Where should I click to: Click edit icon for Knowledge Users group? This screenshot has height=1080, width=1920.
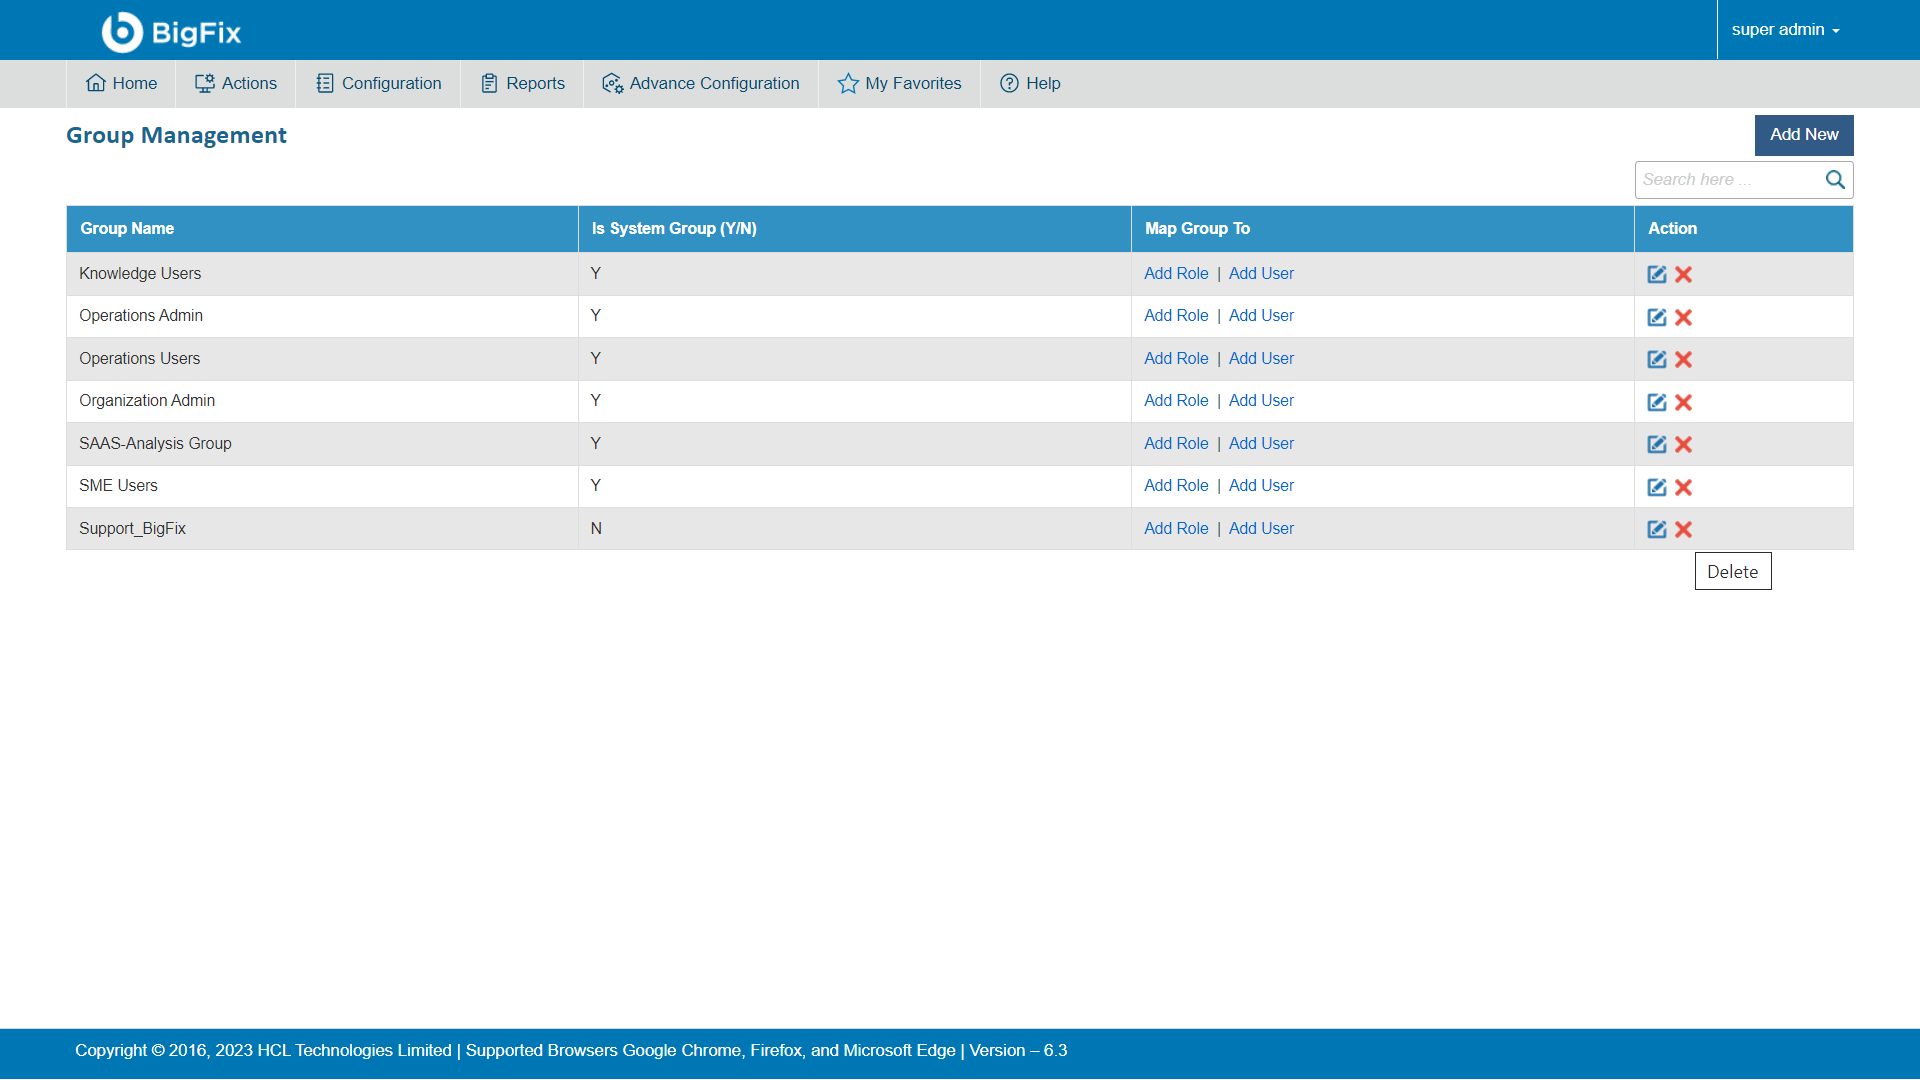(x=1656, y=274)
